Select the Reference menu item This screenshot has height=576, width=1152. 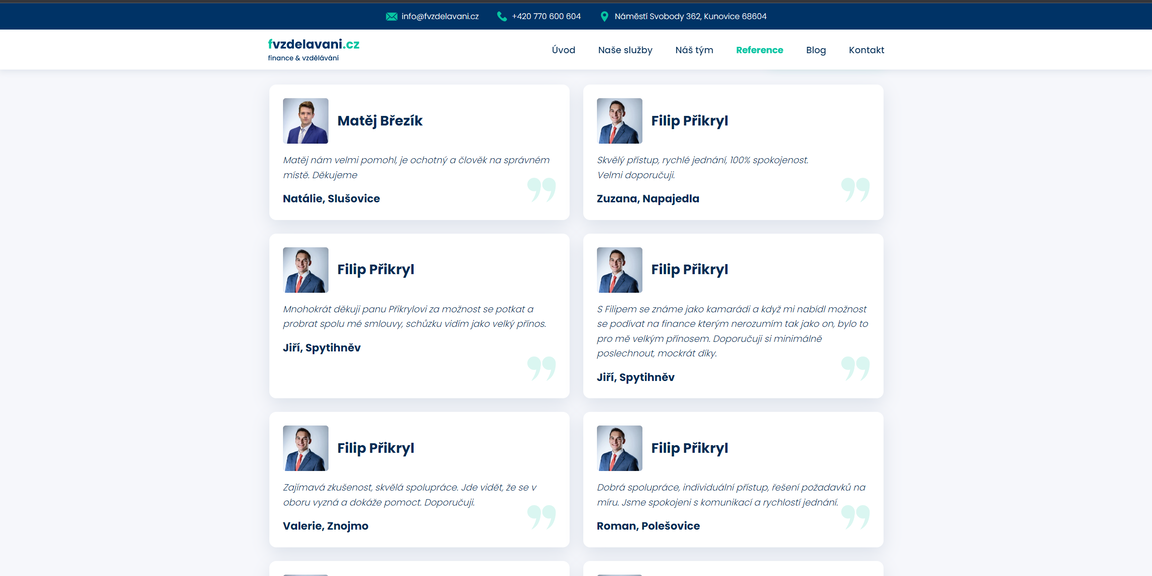759,50
